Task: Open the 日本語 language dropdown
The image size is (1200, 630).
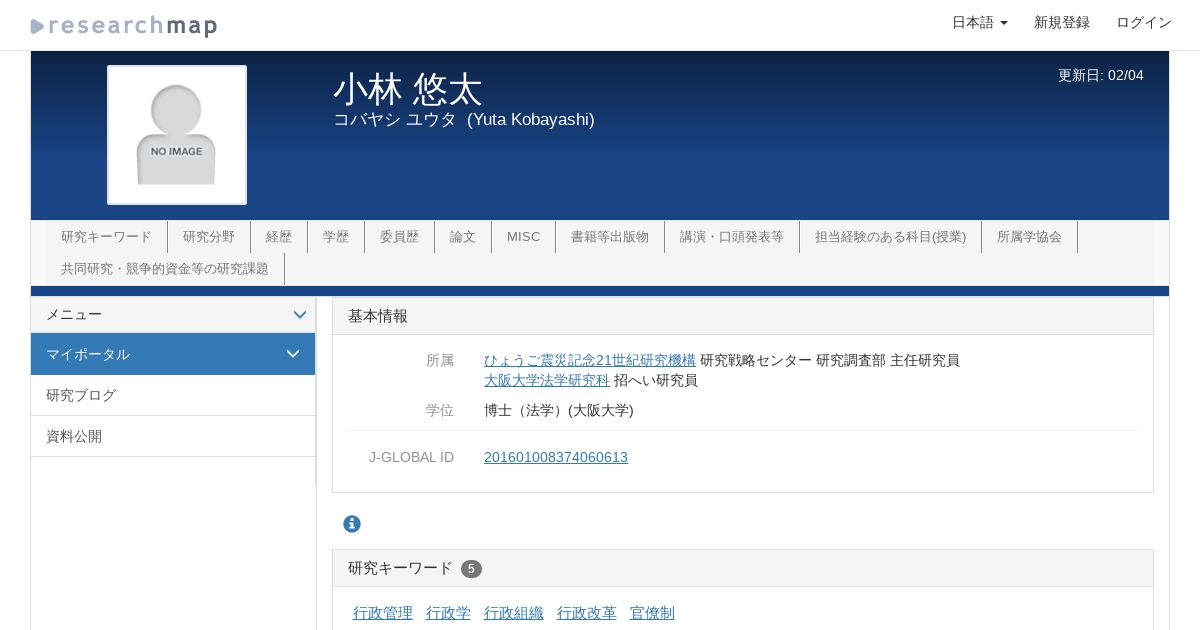Action: (x=979, y=23)
